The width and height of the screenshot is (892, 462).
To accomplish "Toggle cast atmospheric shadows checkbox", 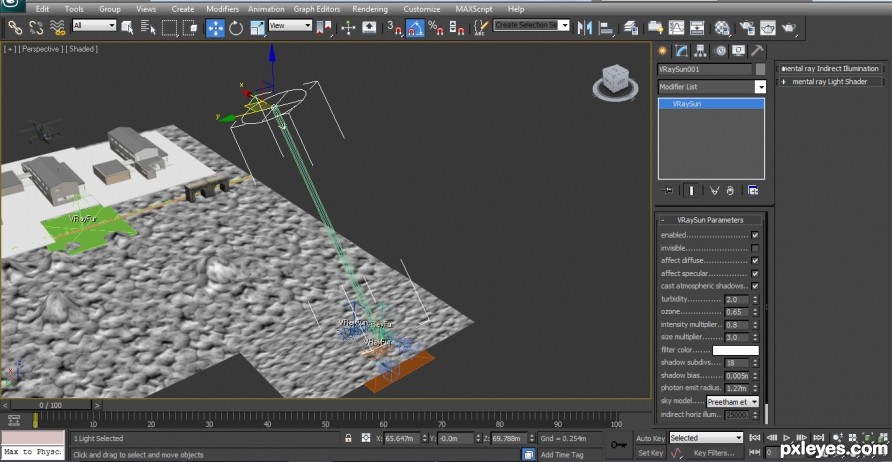I will [755, 286].
